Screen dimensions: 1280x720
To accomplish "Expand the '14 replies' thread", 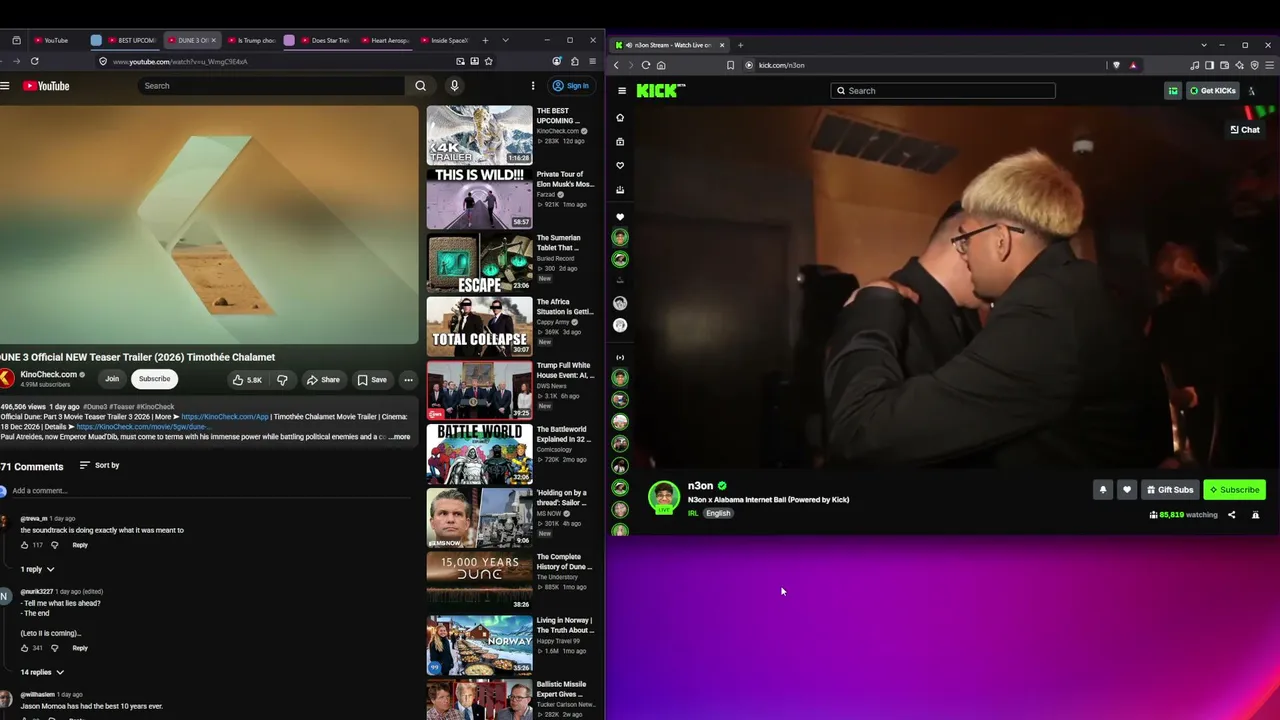I will click(42, 672).
